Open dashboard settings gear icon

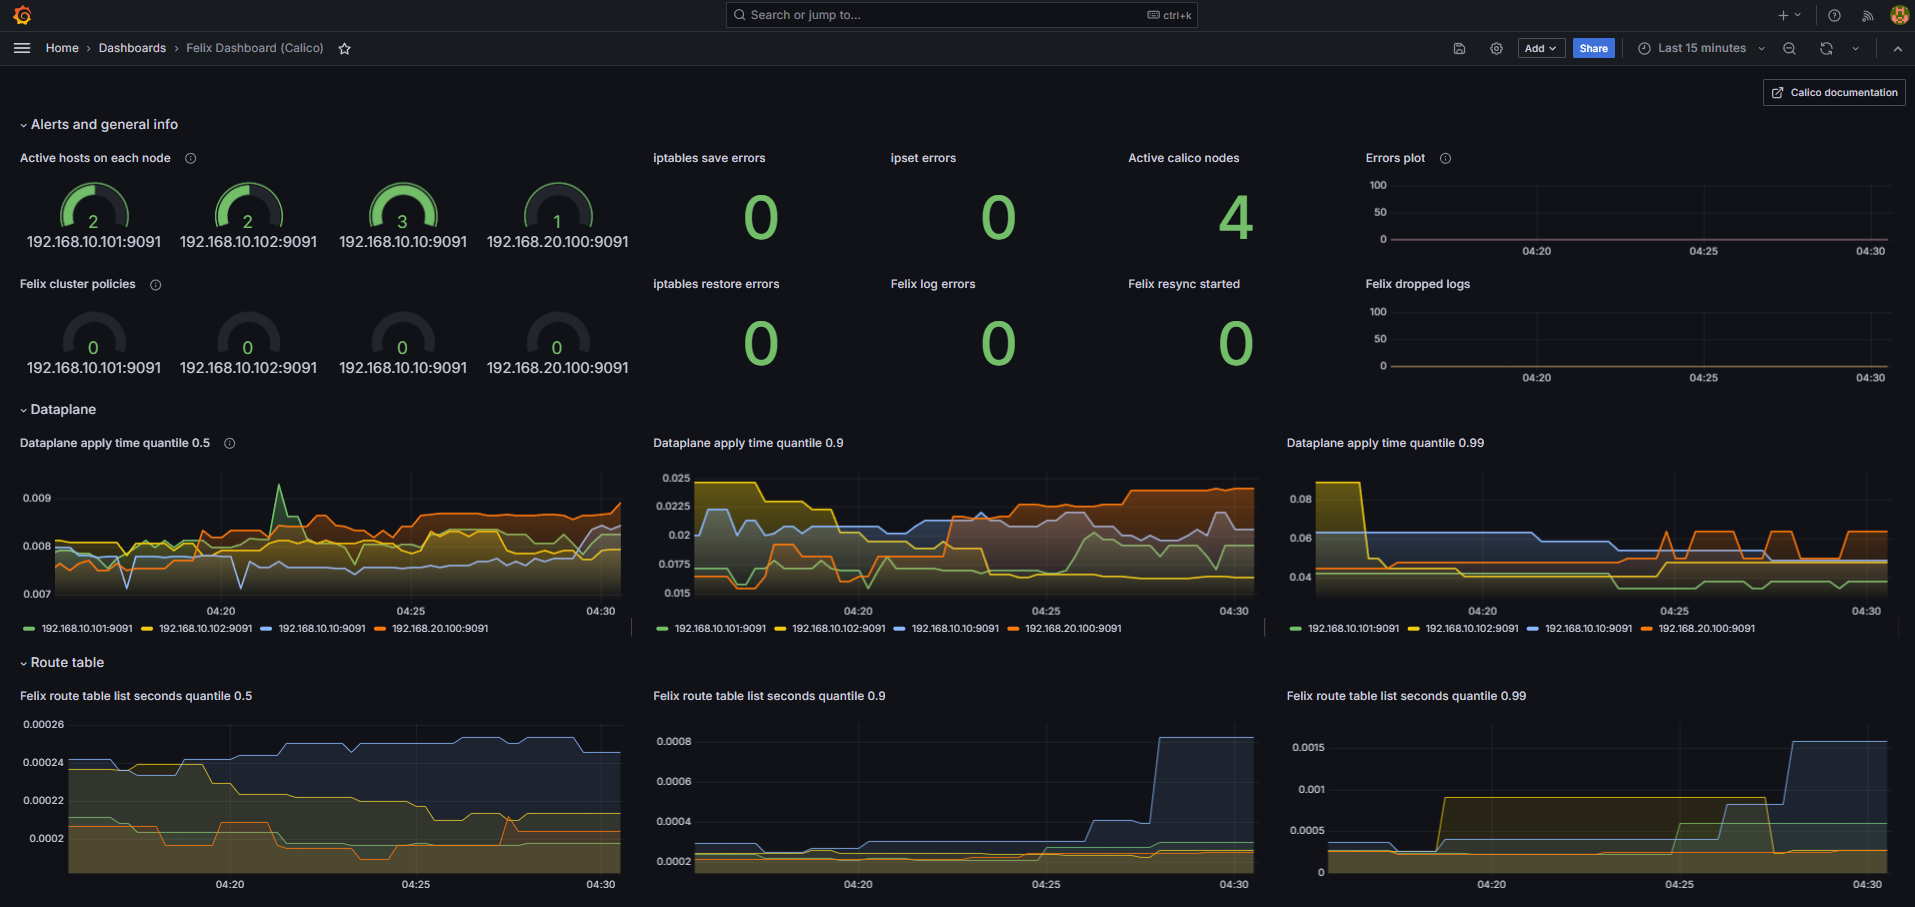tap(1496, 48)
